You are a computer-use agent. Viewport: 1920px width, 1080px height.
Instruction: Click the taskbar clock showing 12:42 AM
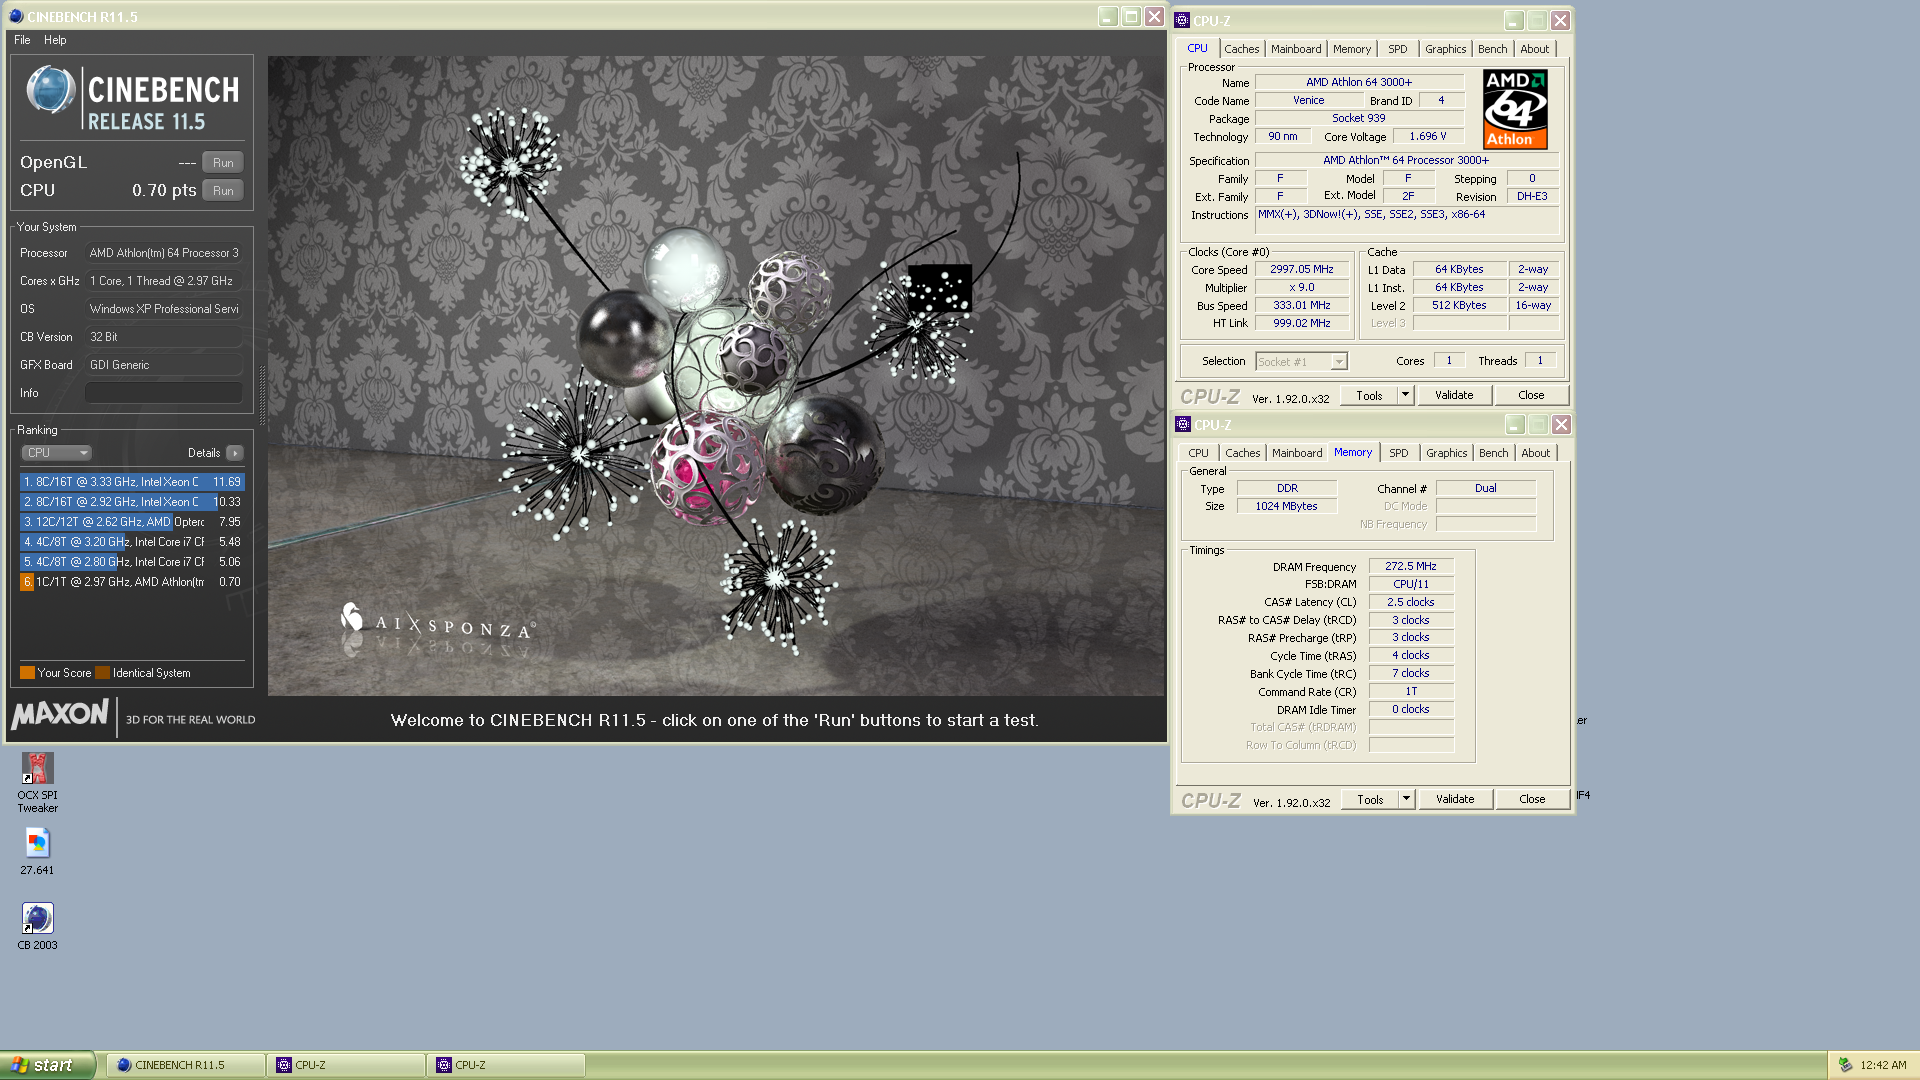(1883, 1065)
